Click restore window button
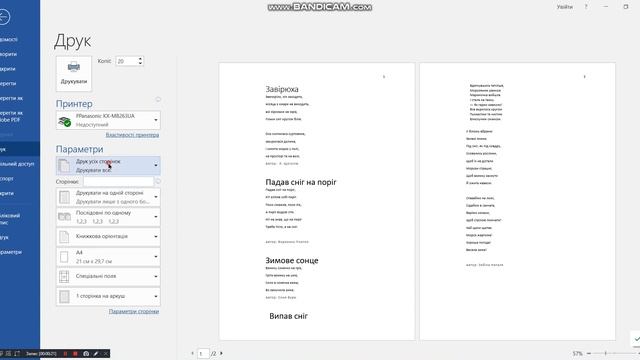 tap(626, 7)
